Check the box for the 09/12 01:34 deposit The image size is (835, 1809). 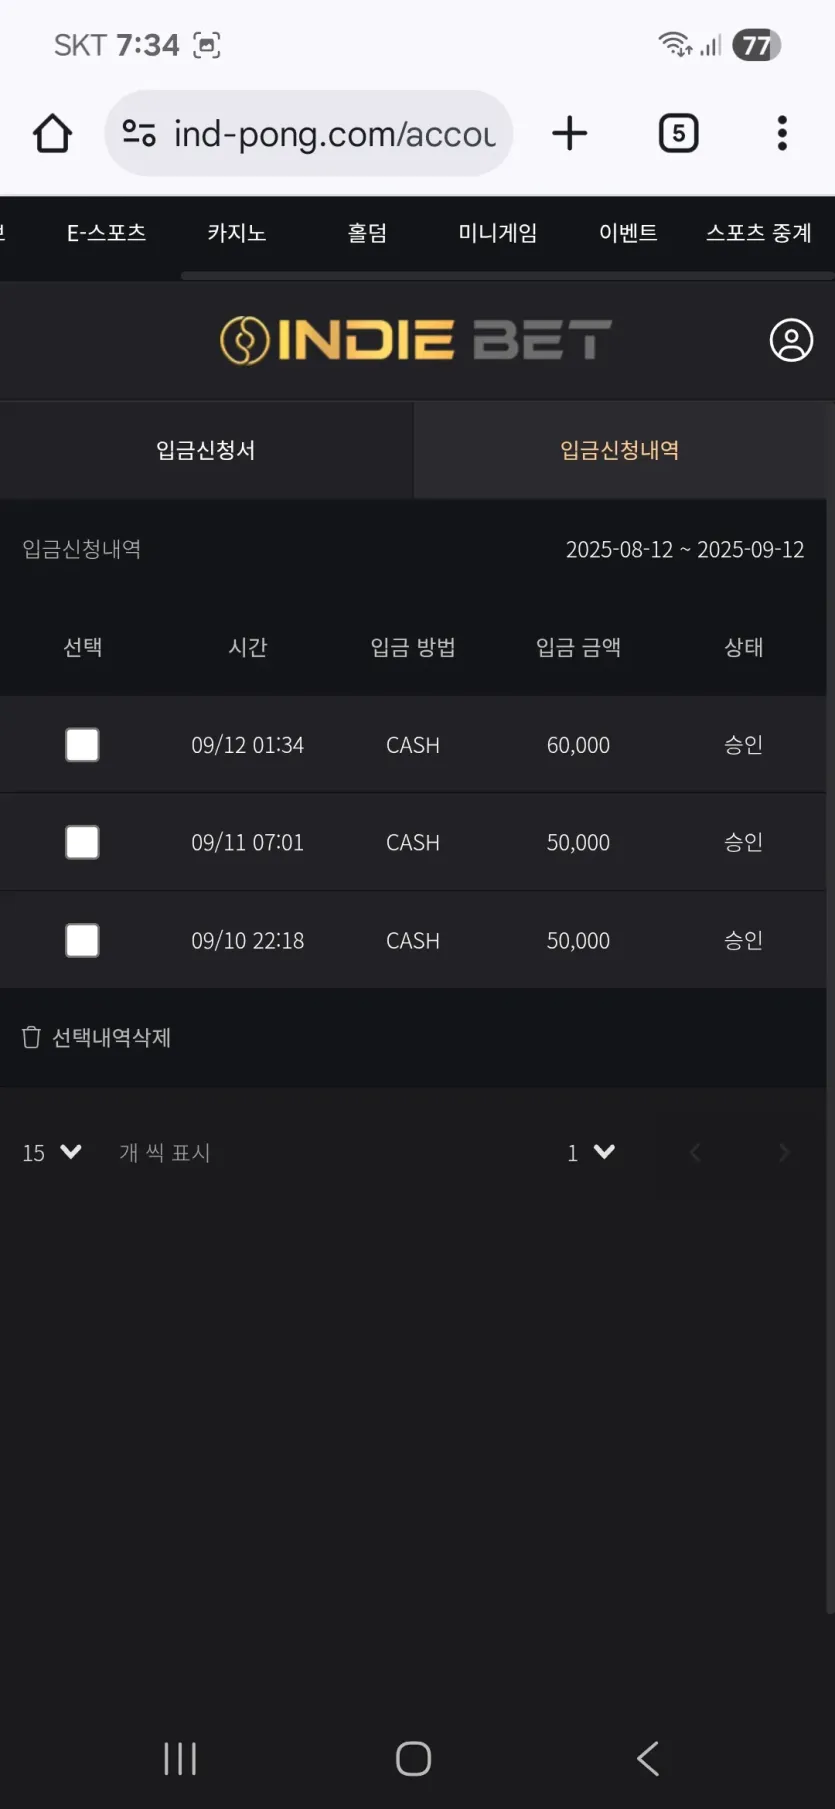[x=82, y=745]
